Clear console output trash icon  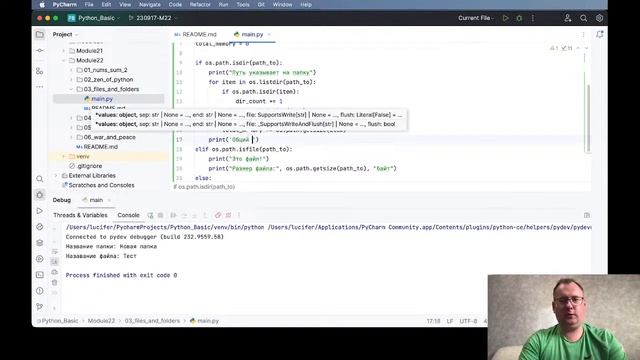[55, 282]
